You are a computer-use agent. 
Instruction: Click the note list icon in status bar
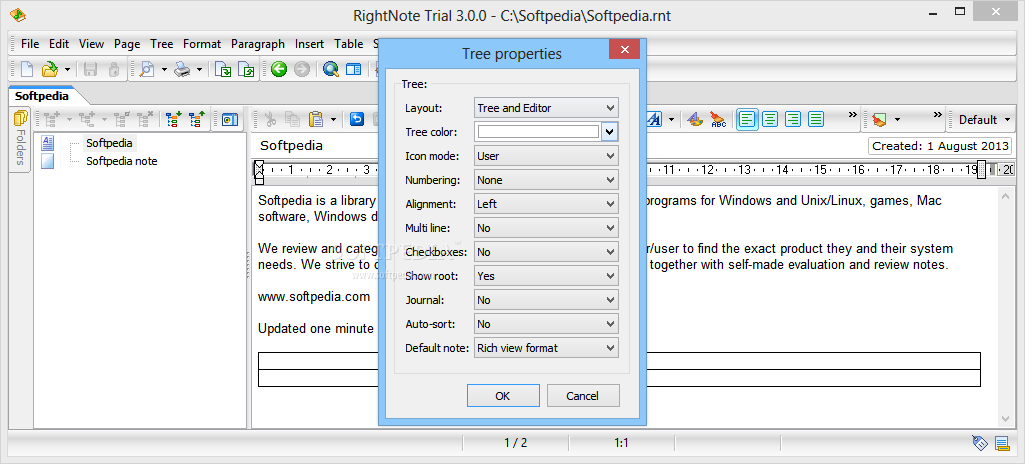click(x=1002, y=443)
